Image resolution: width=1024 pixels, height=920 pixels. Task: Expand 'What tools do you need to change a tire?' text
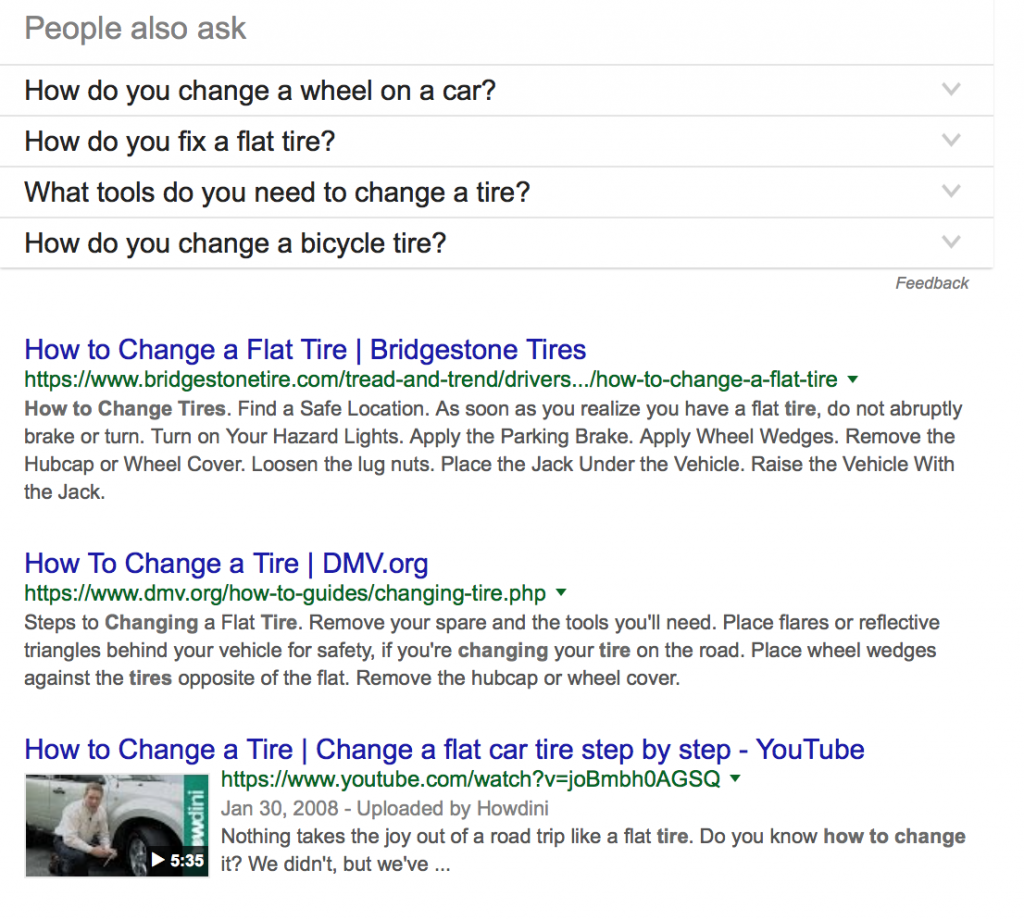click(277, 192)
